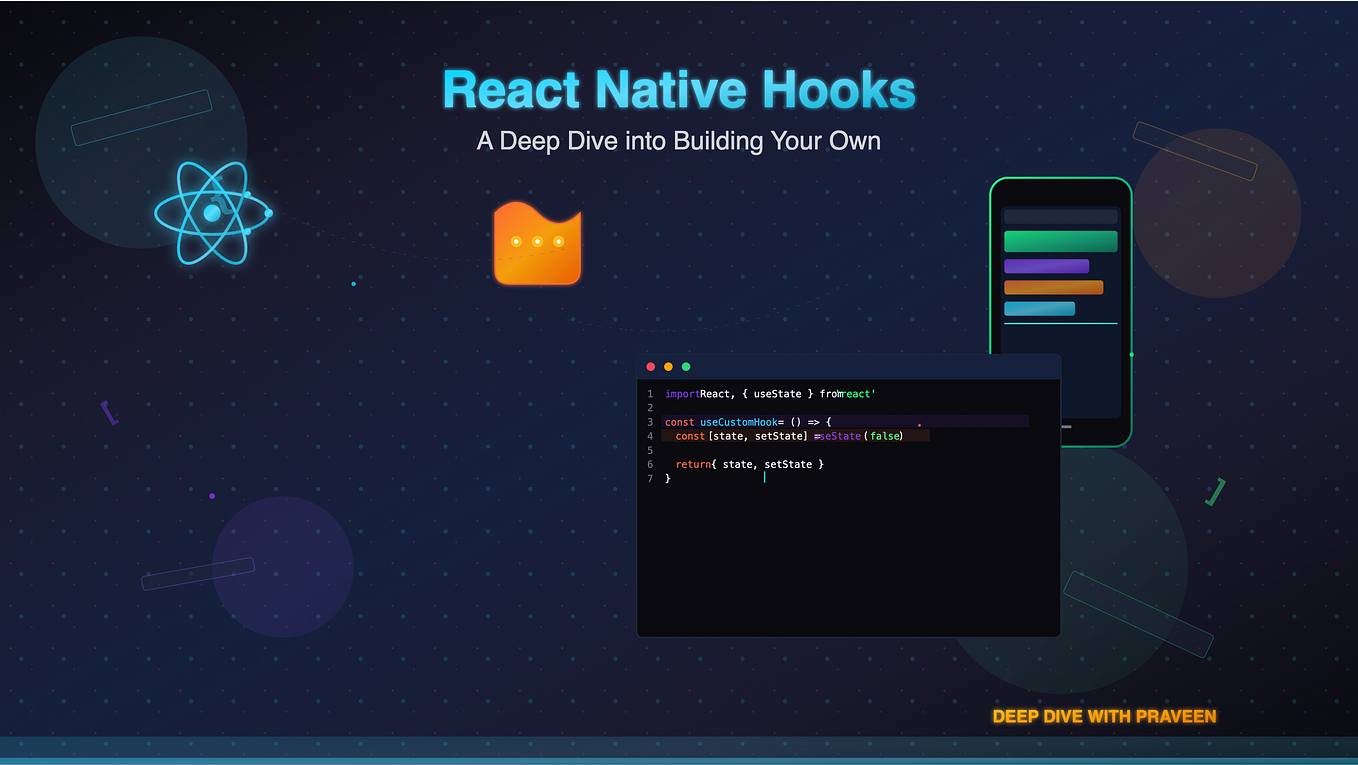Click the three dots inside the flame icon
Viewport: 1358px width, 765px height.
[x=537, y=240]
